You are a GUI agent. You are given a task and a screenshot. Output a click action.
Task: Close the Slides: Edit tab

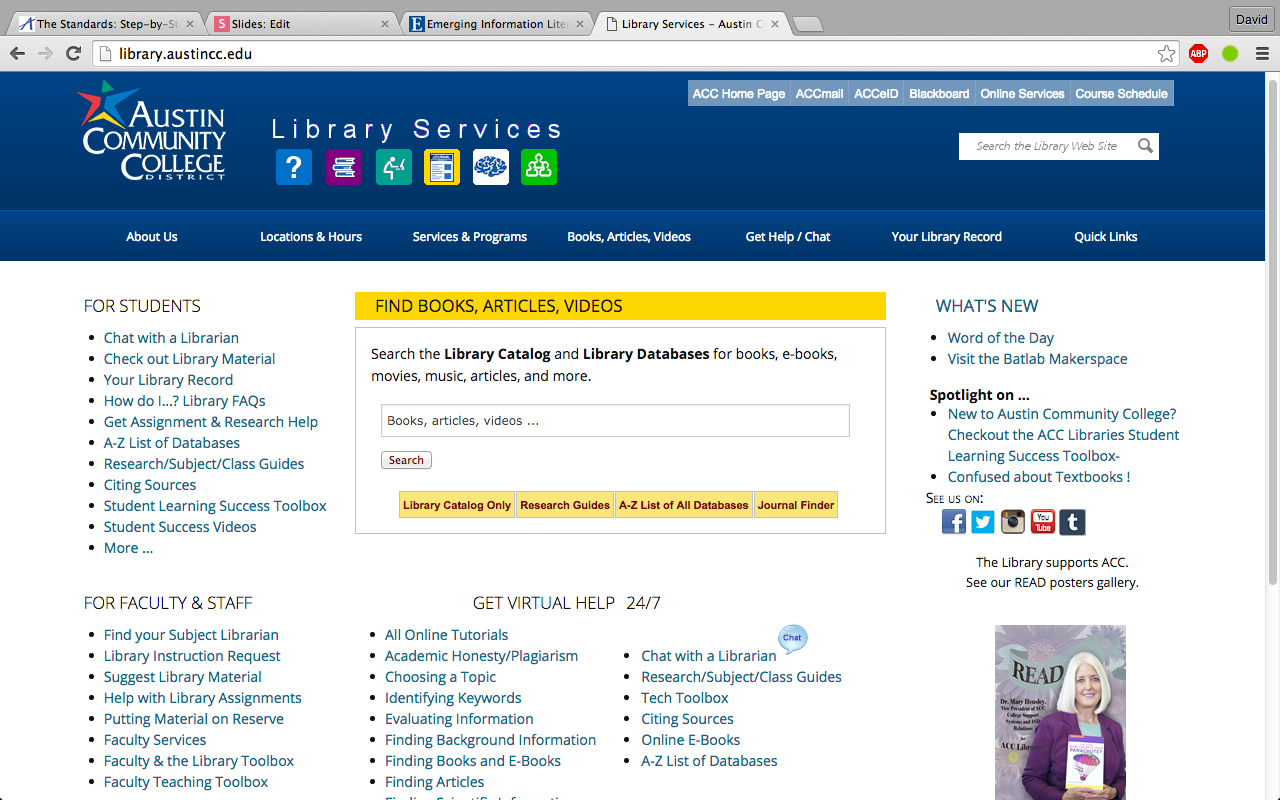pos(385,24)
